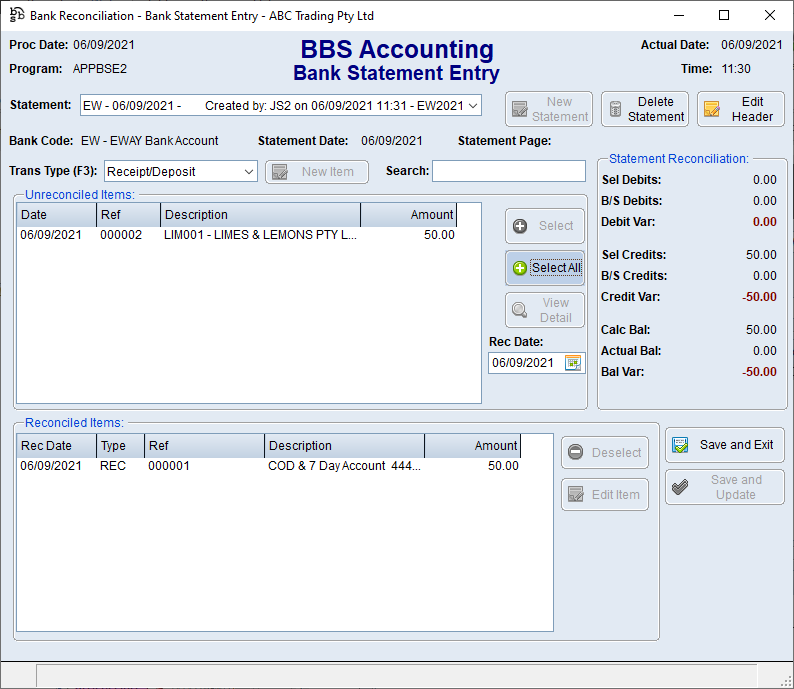Click the Rec Date column header
Viewport: 794px width, 689px height.
click(56, 446)
